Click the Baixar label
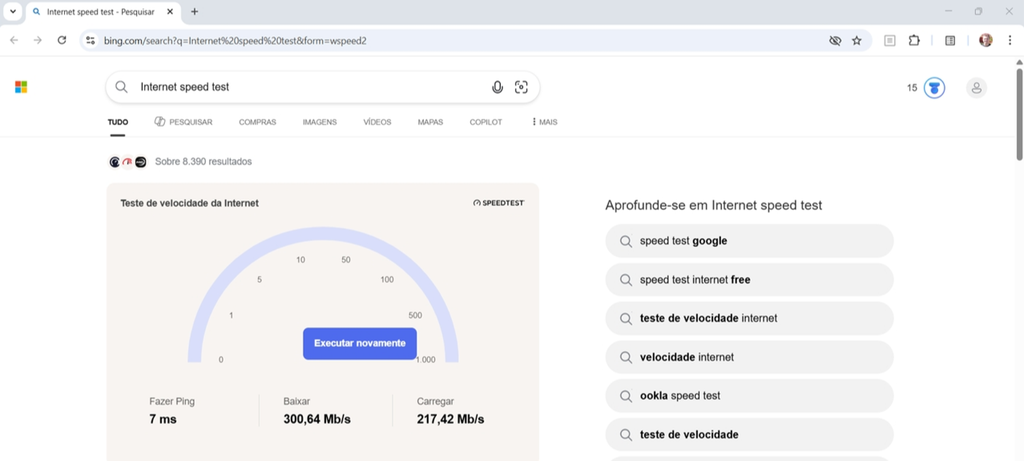The height and width of the screenshot is (461, 1024). tap(296, 402)
